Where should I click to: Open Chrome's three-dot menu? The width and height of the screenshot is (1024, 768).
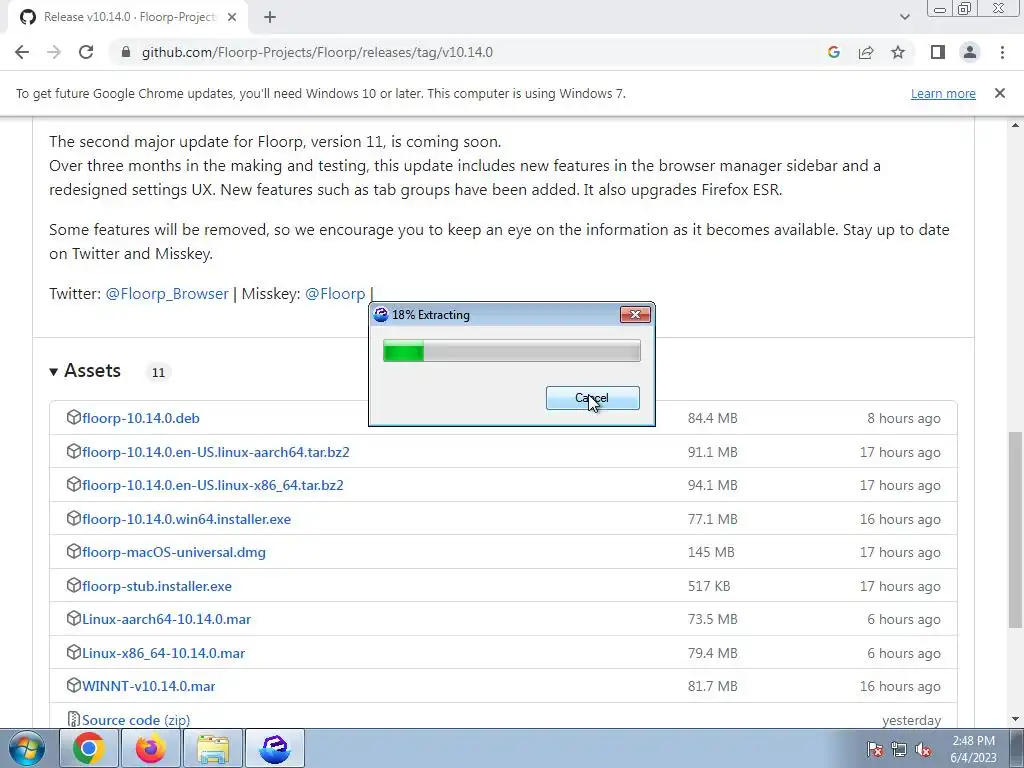1002,52
